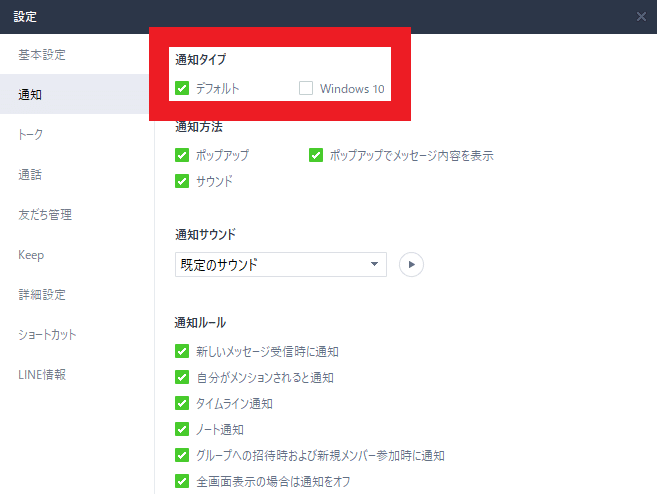The image size is (657, 494).
Task: Select the 通知 sidebar item
Action: [x=75, y=94]
